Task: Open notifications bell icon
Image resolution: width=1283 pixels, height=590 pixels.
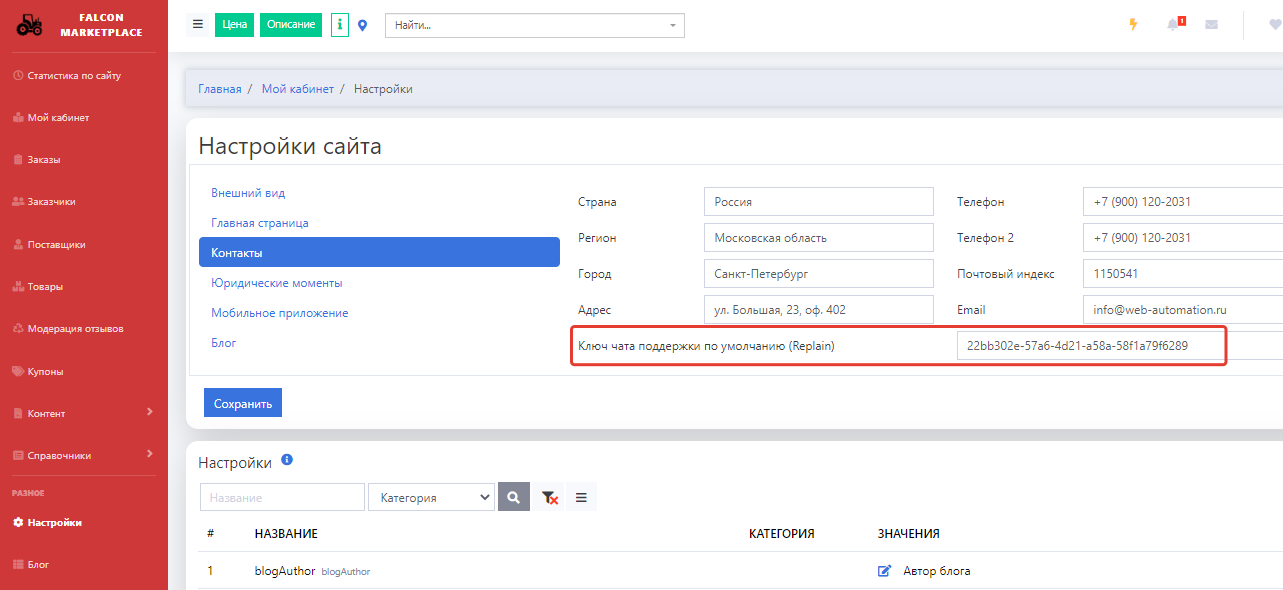Action: [1173, 25]
